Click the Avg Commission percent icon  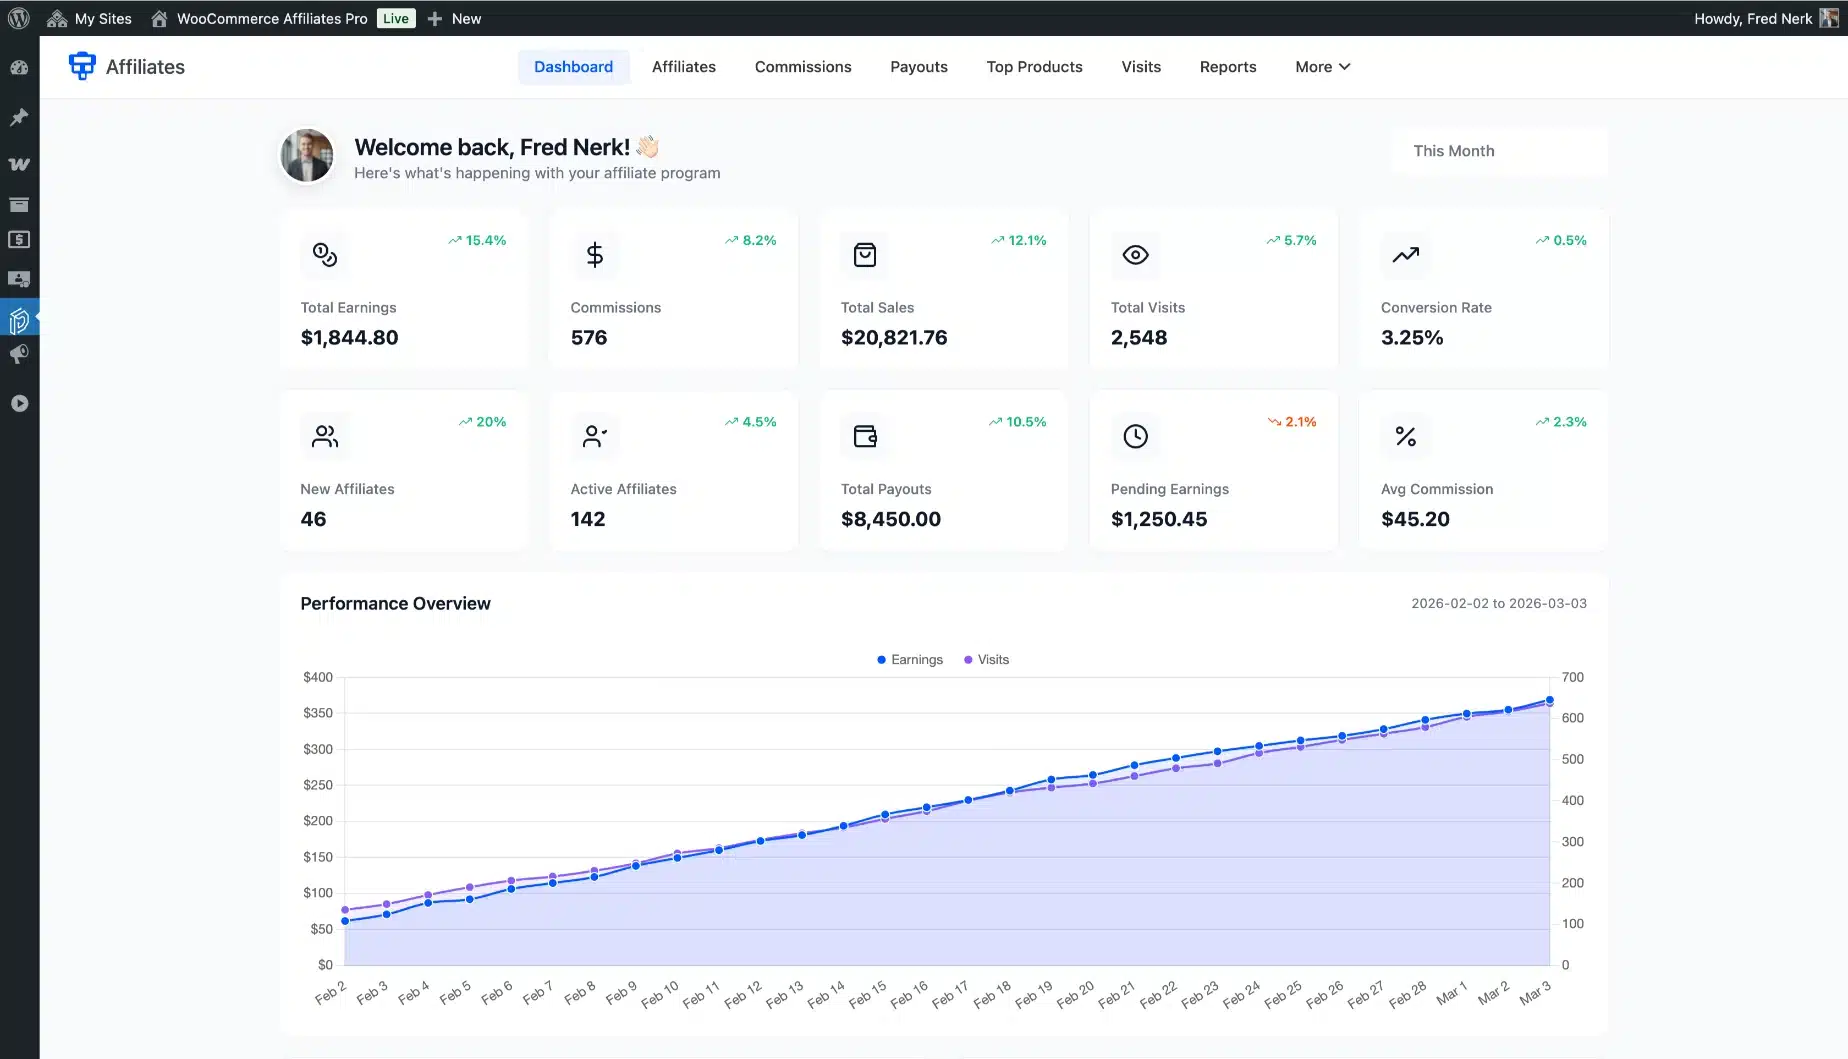tap(1405, 436)
